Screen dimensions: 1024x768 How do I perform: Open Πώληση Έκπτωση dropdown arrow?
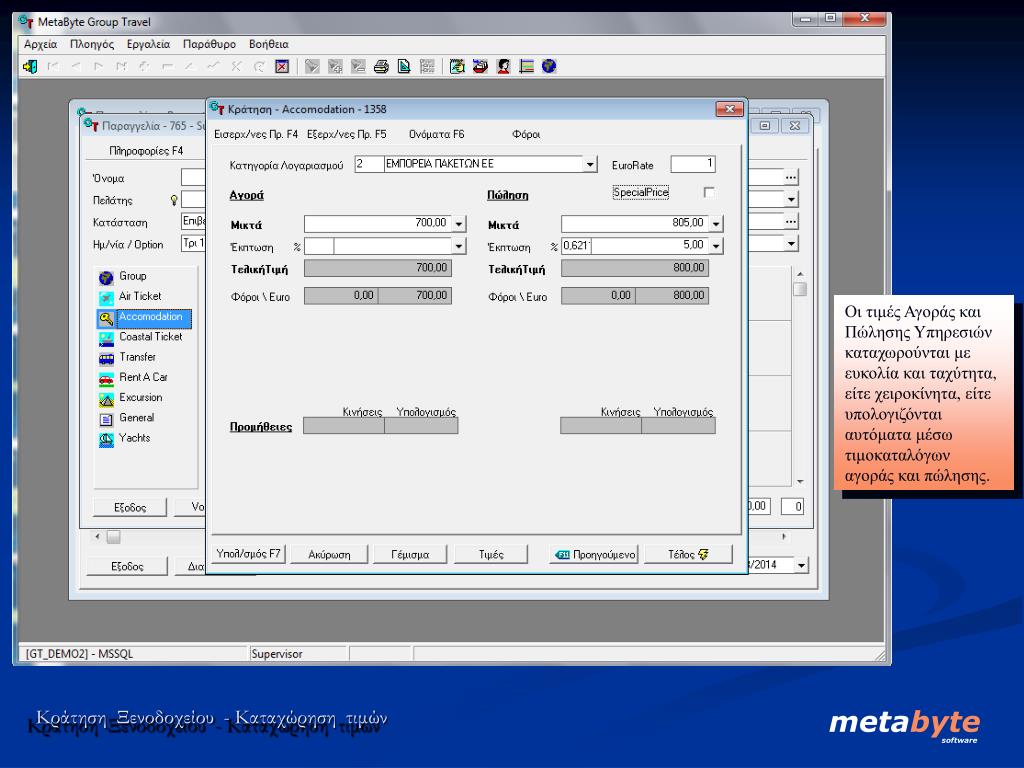point(716,246)
